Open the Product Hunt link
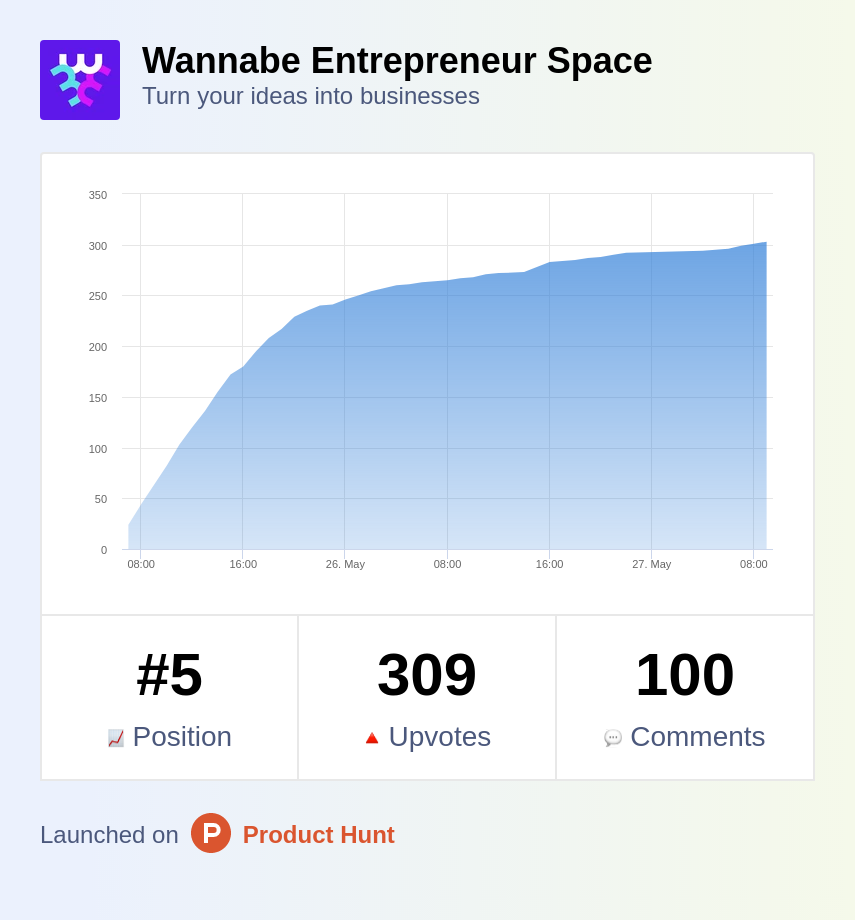Viewport: 855px width, 920px height. click(x=318, y=835)
